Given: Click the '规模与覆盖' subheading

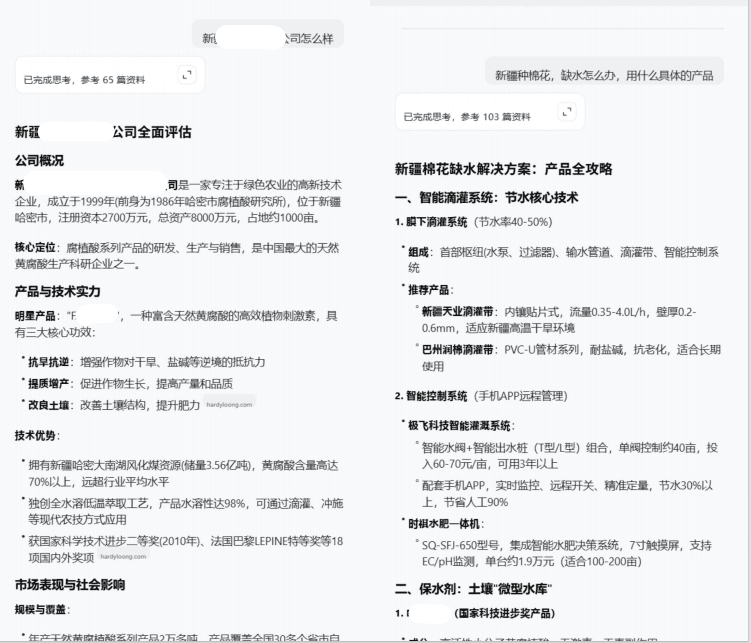Looking at the screenshot, I should click(40, 609).
